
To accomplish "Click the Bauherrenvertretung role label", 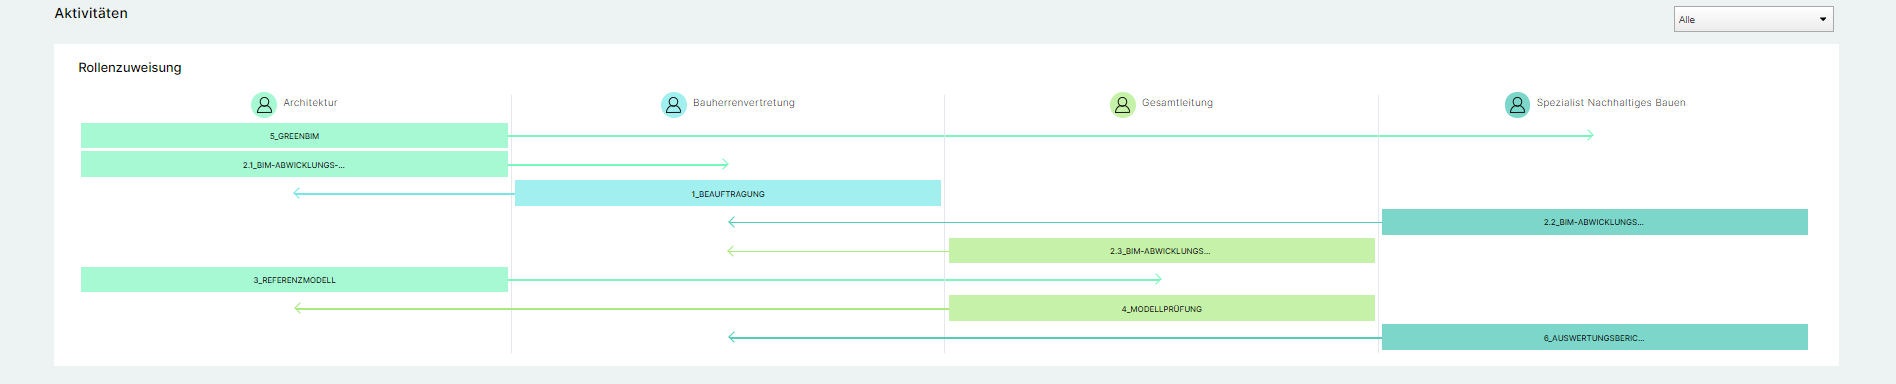I will pos(744,103).
